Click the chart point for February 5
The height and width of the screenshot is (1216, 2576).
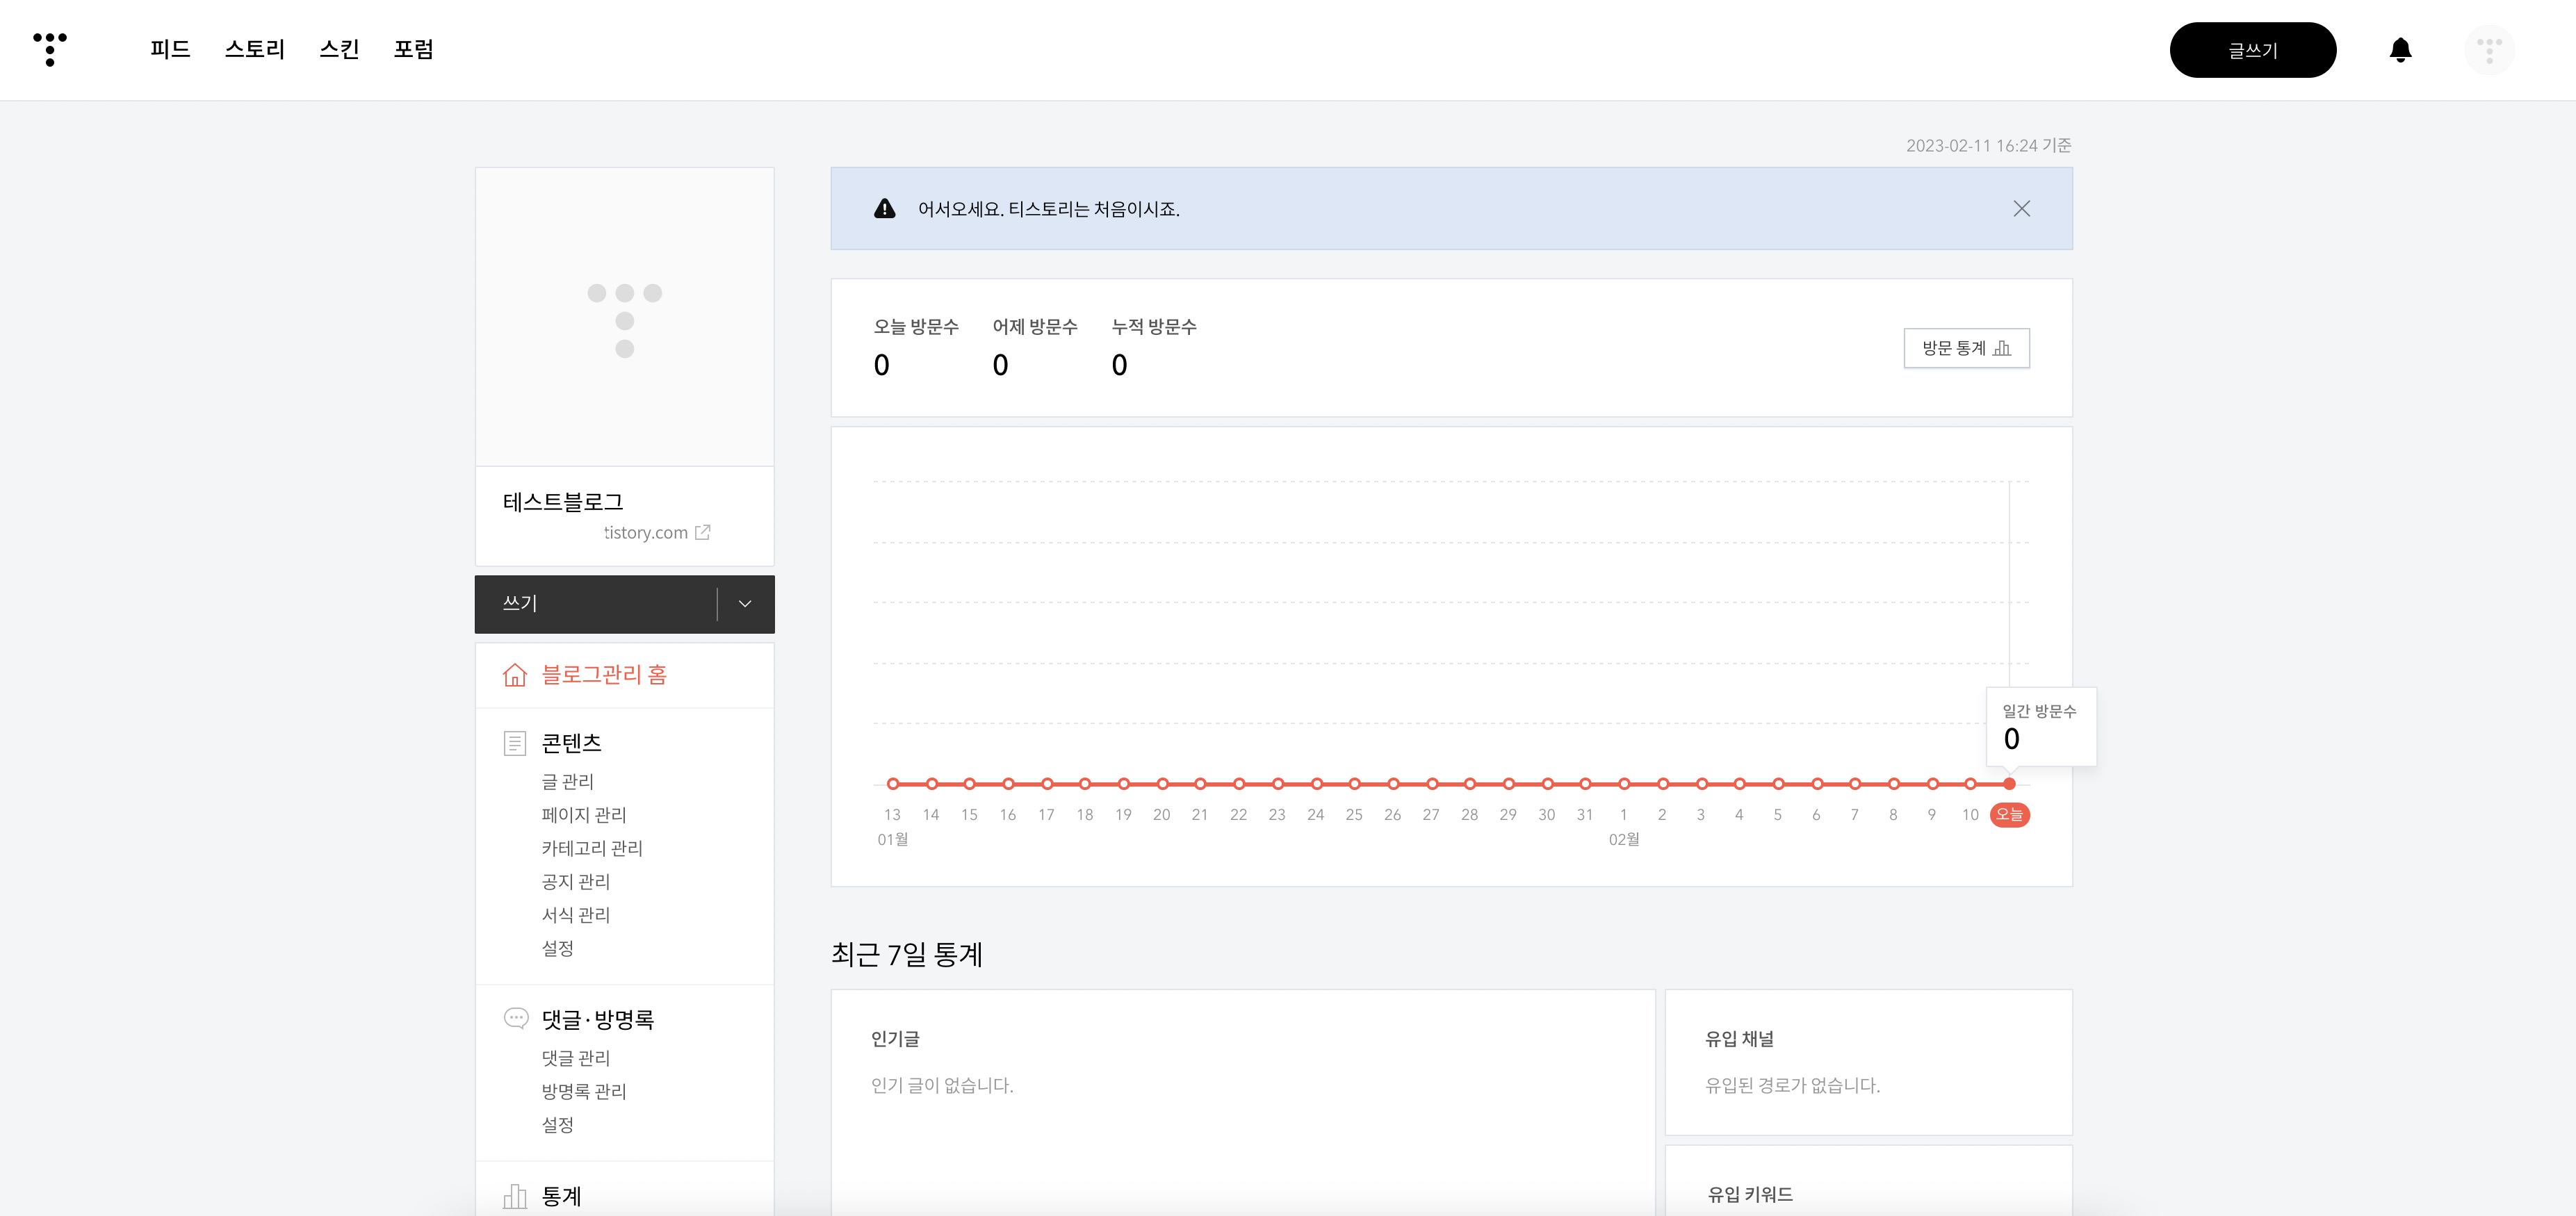point(1778,784)
